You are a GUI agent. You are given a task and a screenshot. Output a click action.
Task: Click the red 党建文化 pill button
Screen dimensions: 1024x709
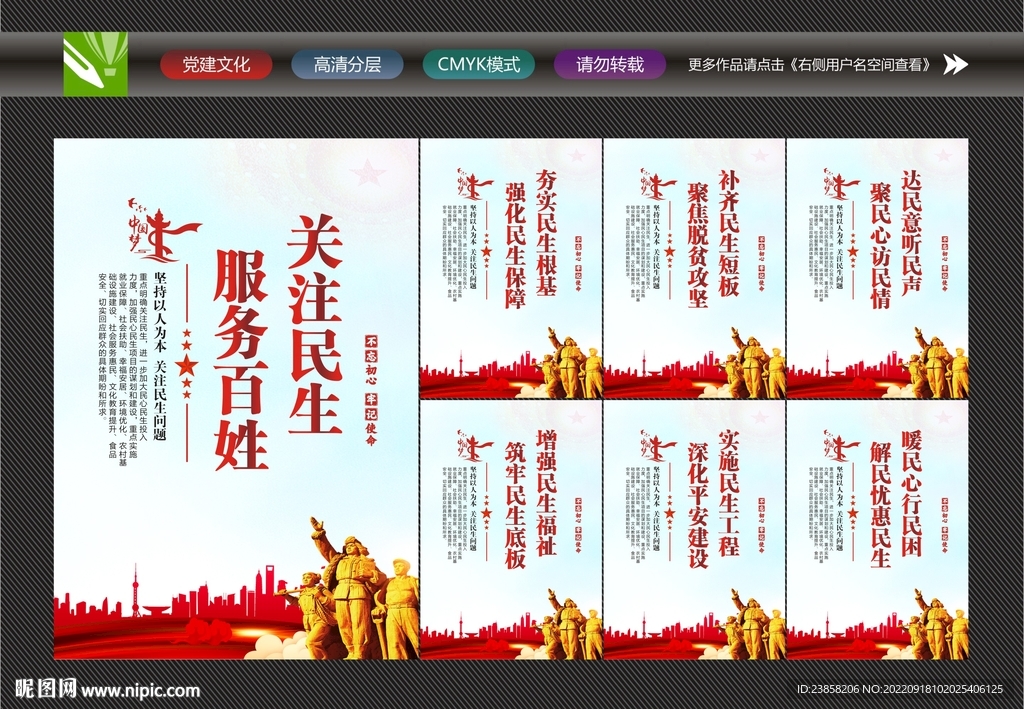(x=216, y=65)
